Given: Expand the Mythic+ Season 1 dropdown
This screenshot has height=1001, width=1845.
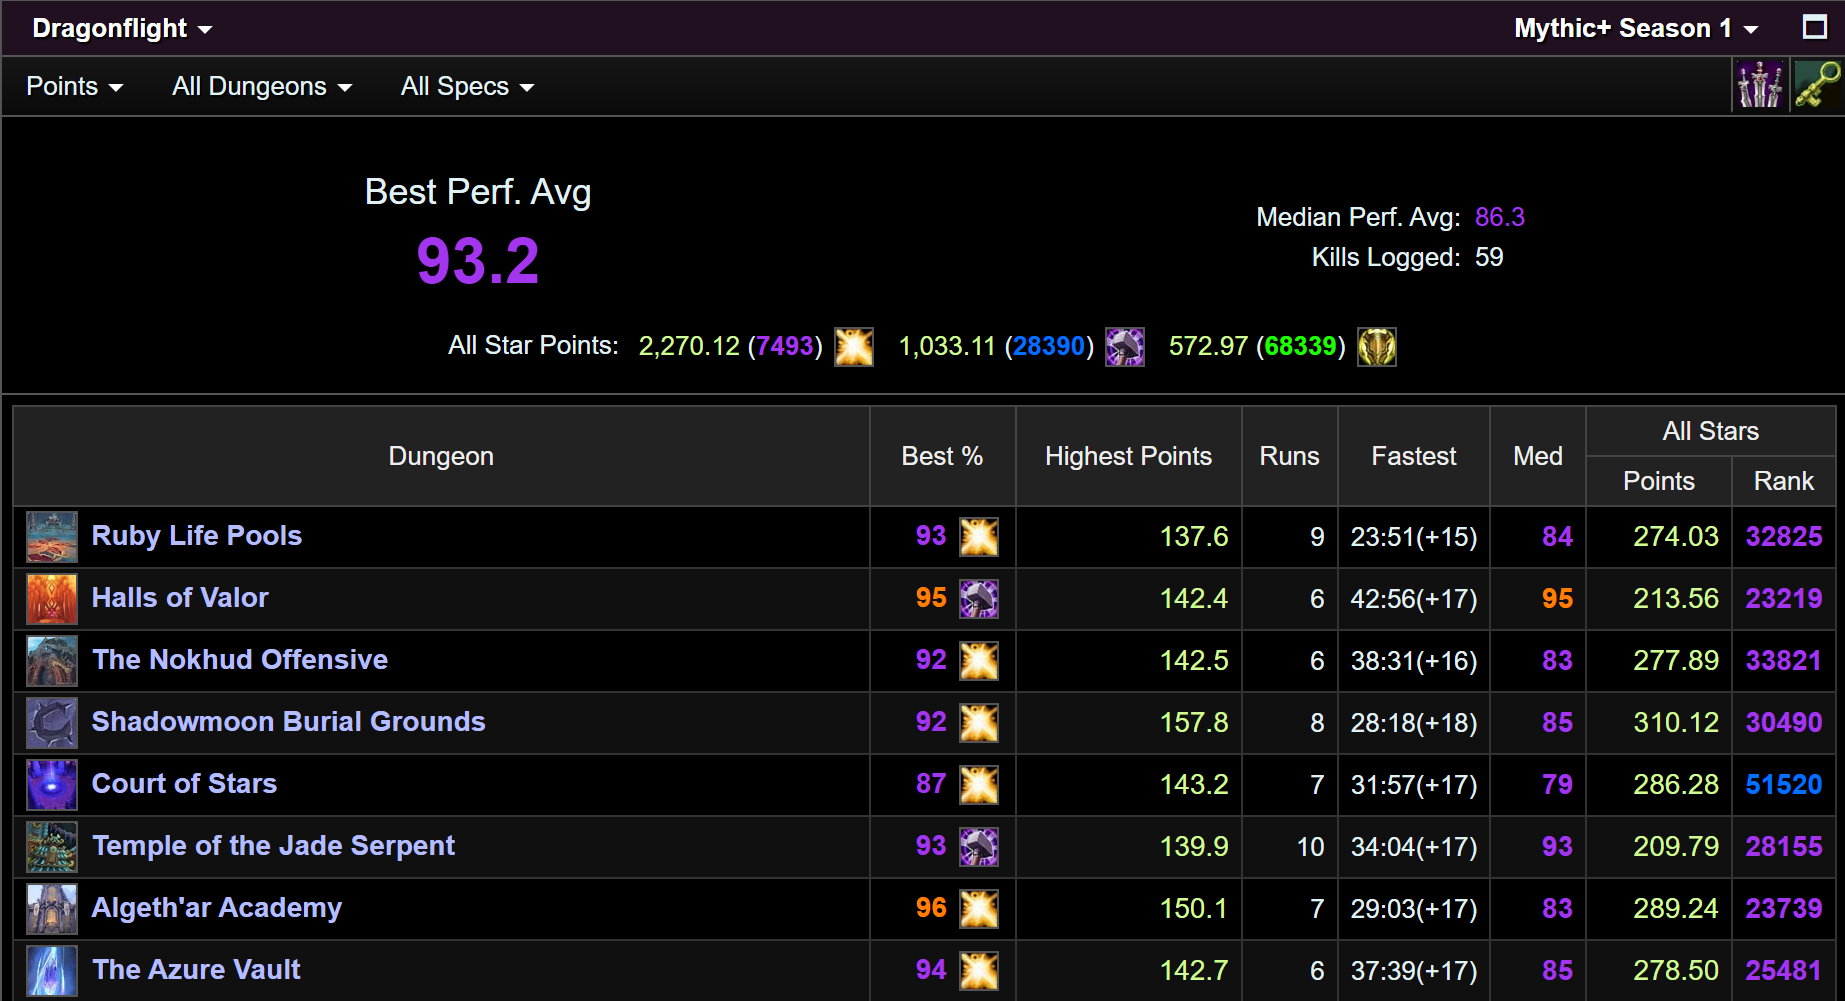Looking at the screenshot, I should (x=1636, y=28).
